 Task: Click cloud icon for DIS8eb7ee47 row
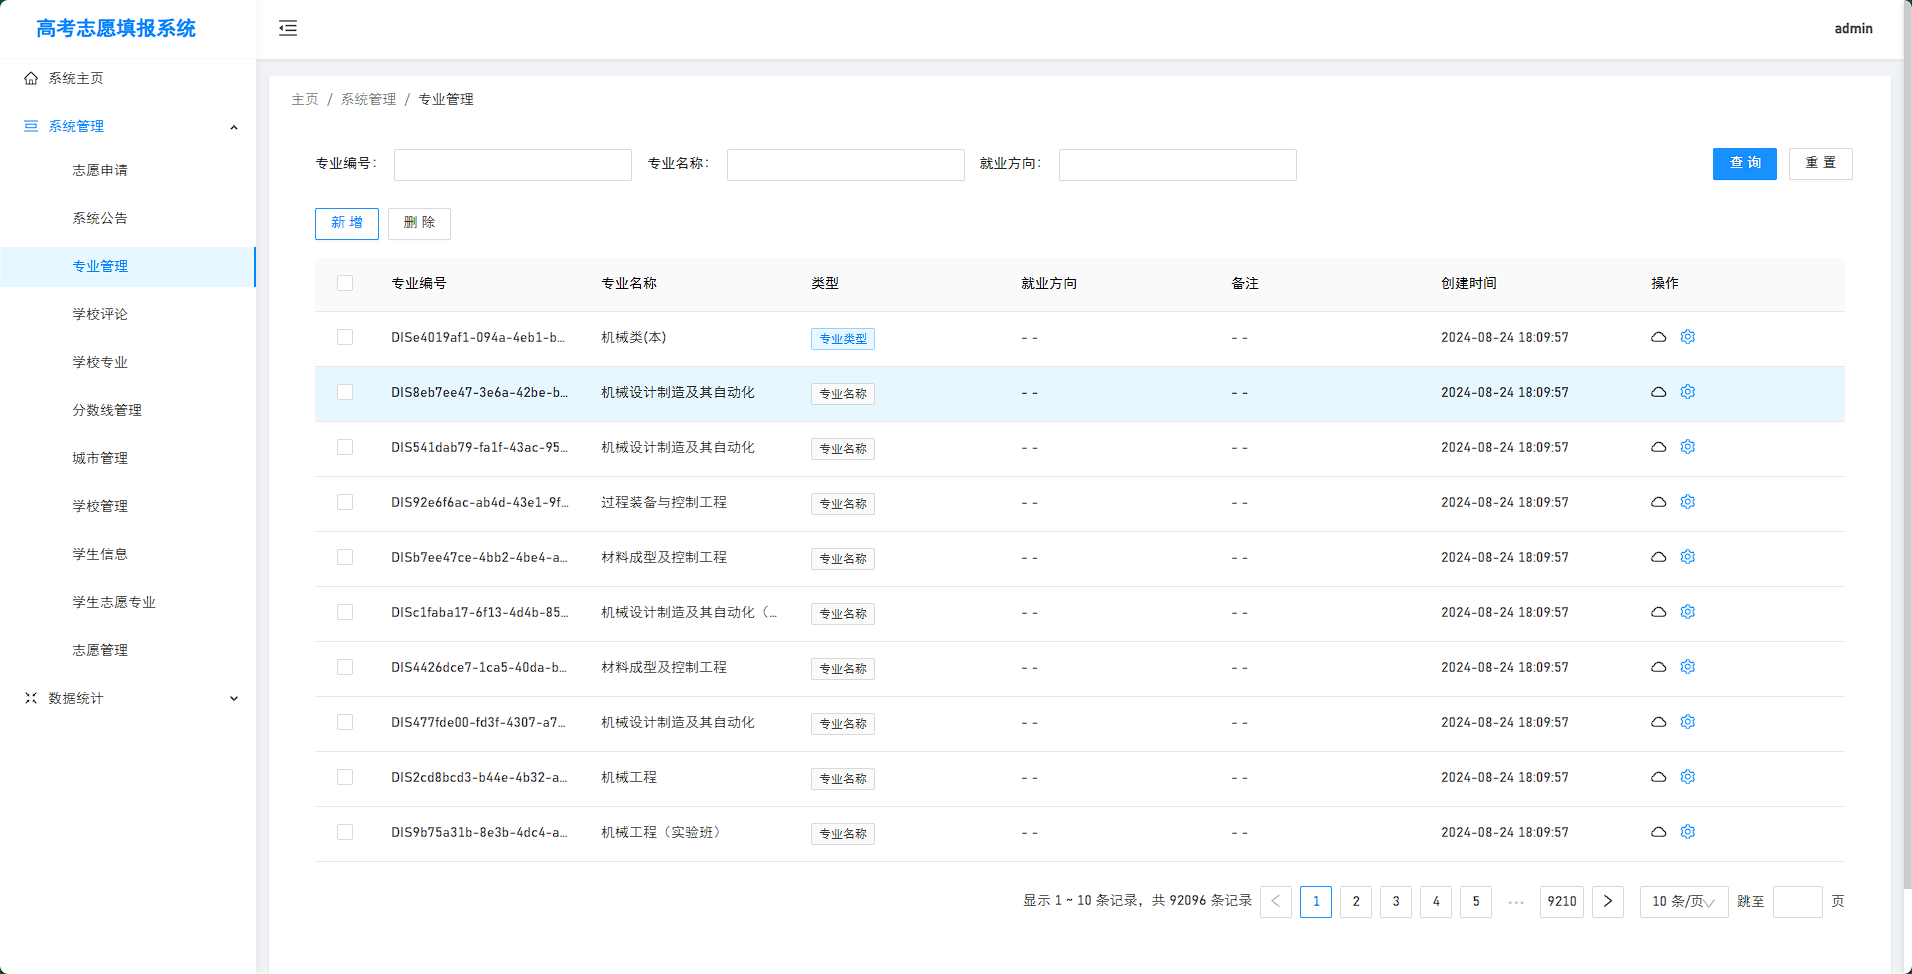tap(1658, 392)
